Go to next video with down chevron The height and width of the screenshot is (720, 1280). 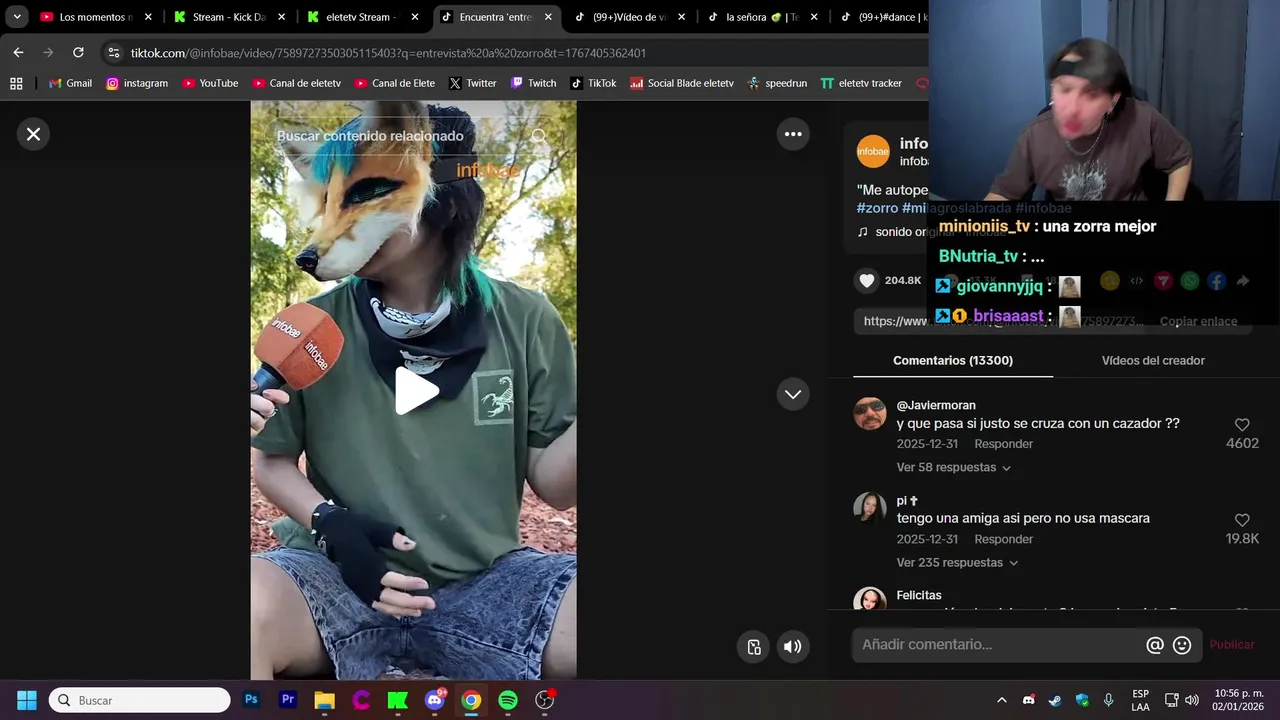(793, 394)
